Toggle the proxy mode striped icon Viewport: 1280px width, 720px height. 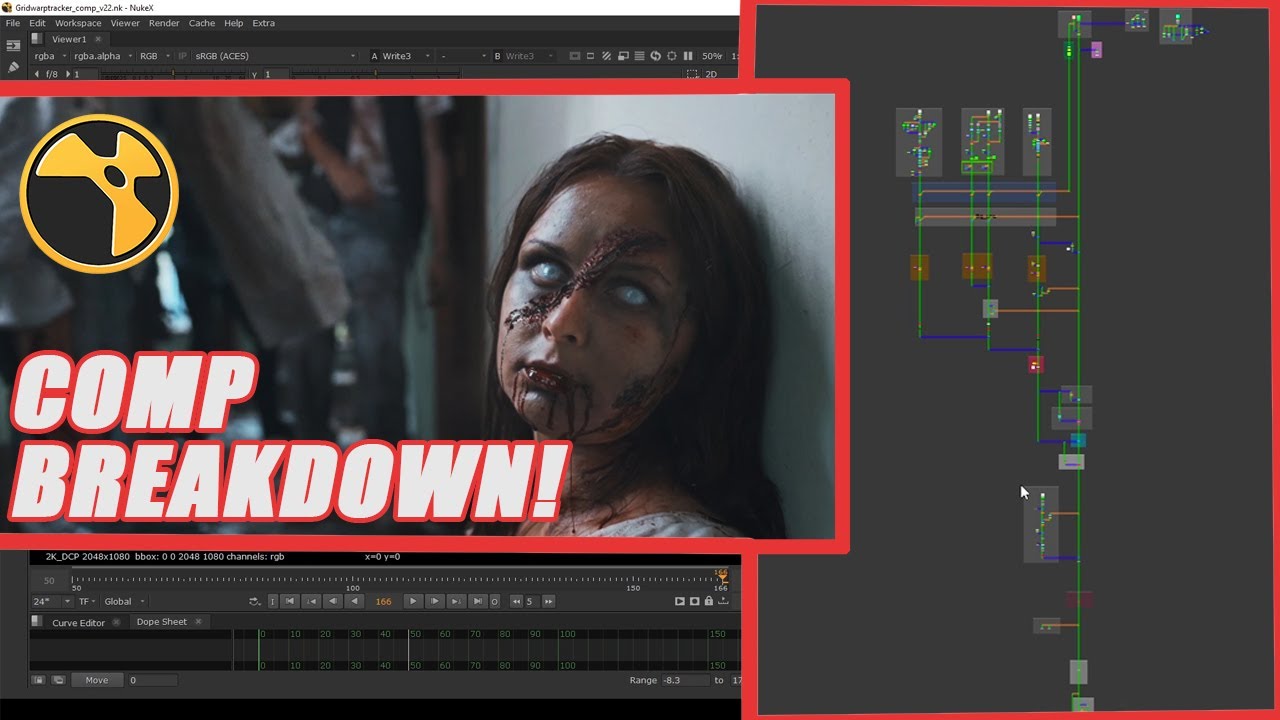[x=606, y=56]
